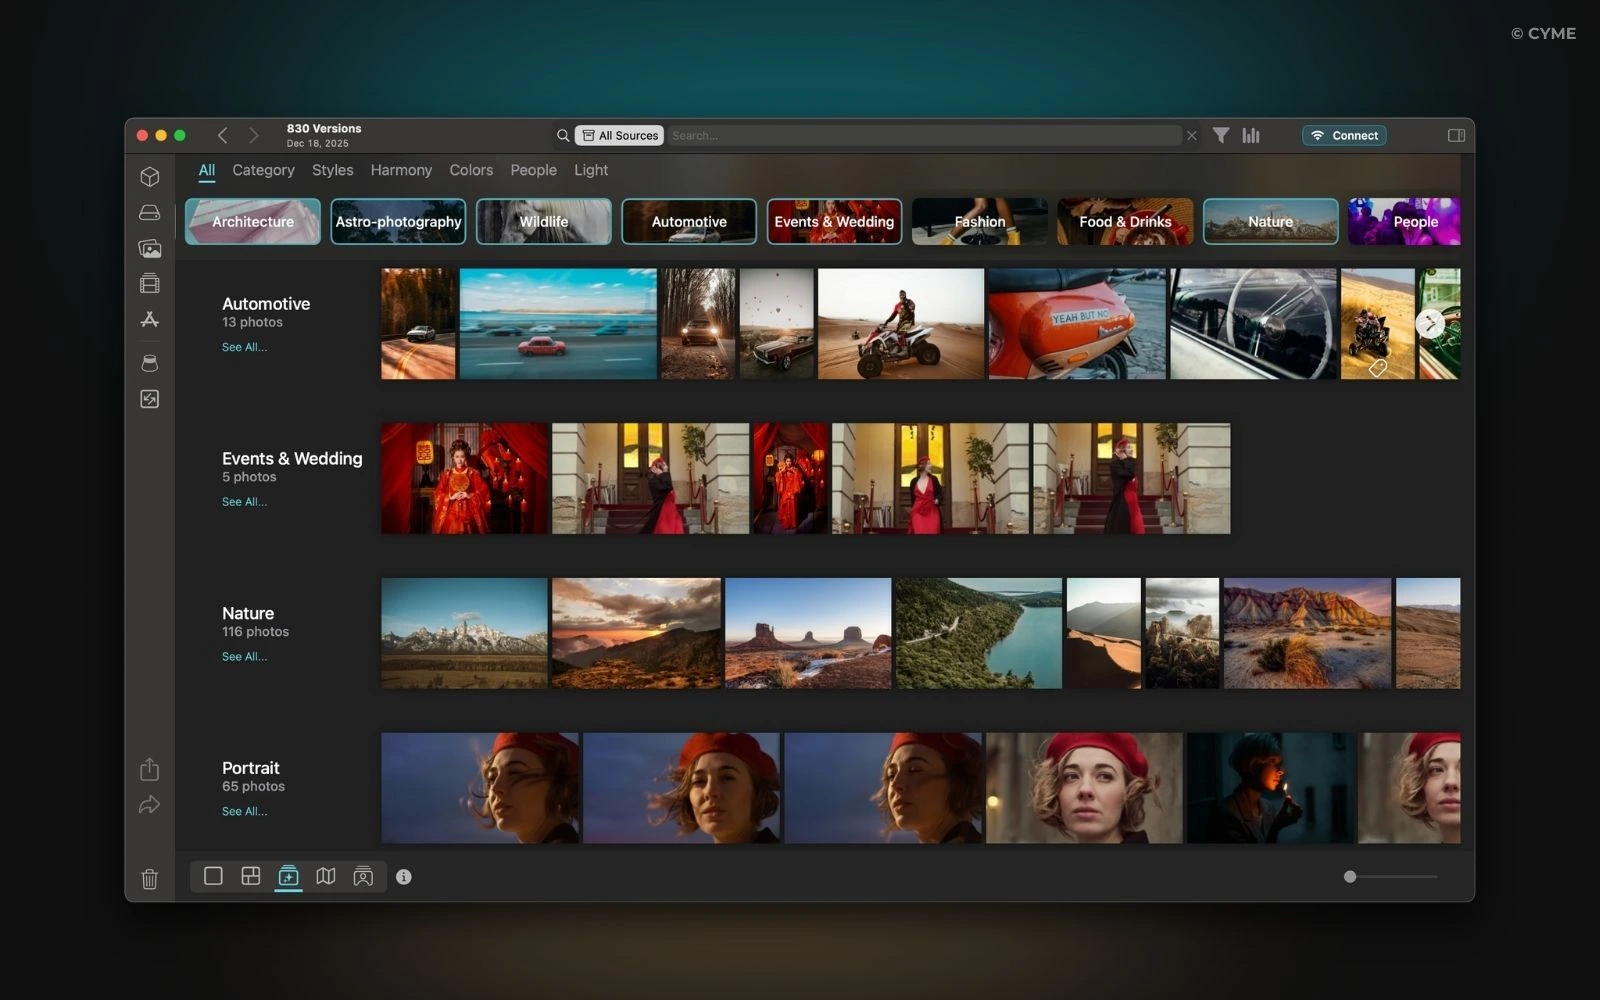Toggle the right sidebar panel

point(1456,135)
